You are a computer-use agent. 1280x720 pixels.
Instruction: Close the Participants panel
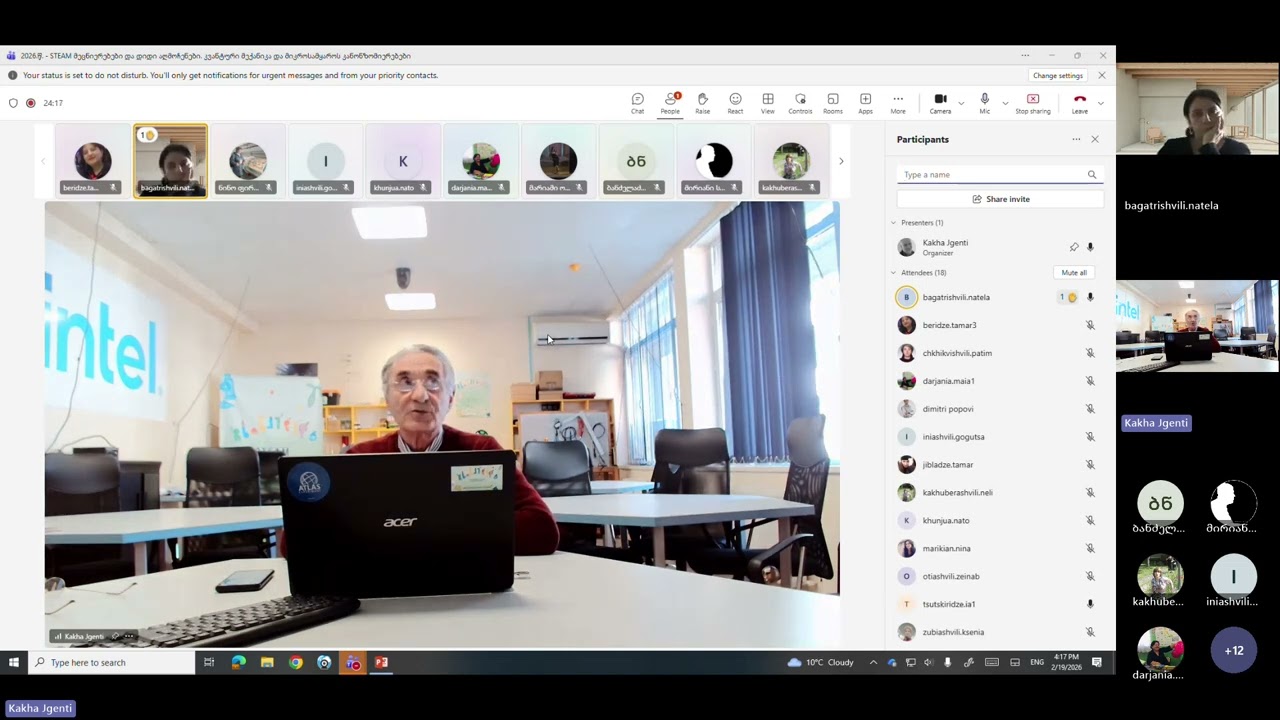pos(1095,139)
